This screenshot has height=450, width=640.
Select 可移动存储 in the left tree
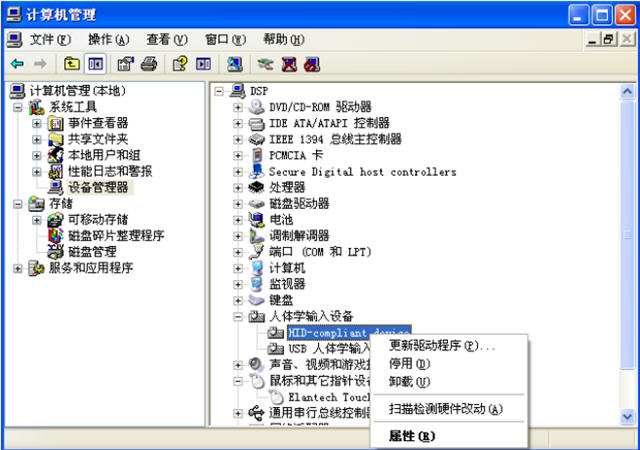tap(98, 220)
